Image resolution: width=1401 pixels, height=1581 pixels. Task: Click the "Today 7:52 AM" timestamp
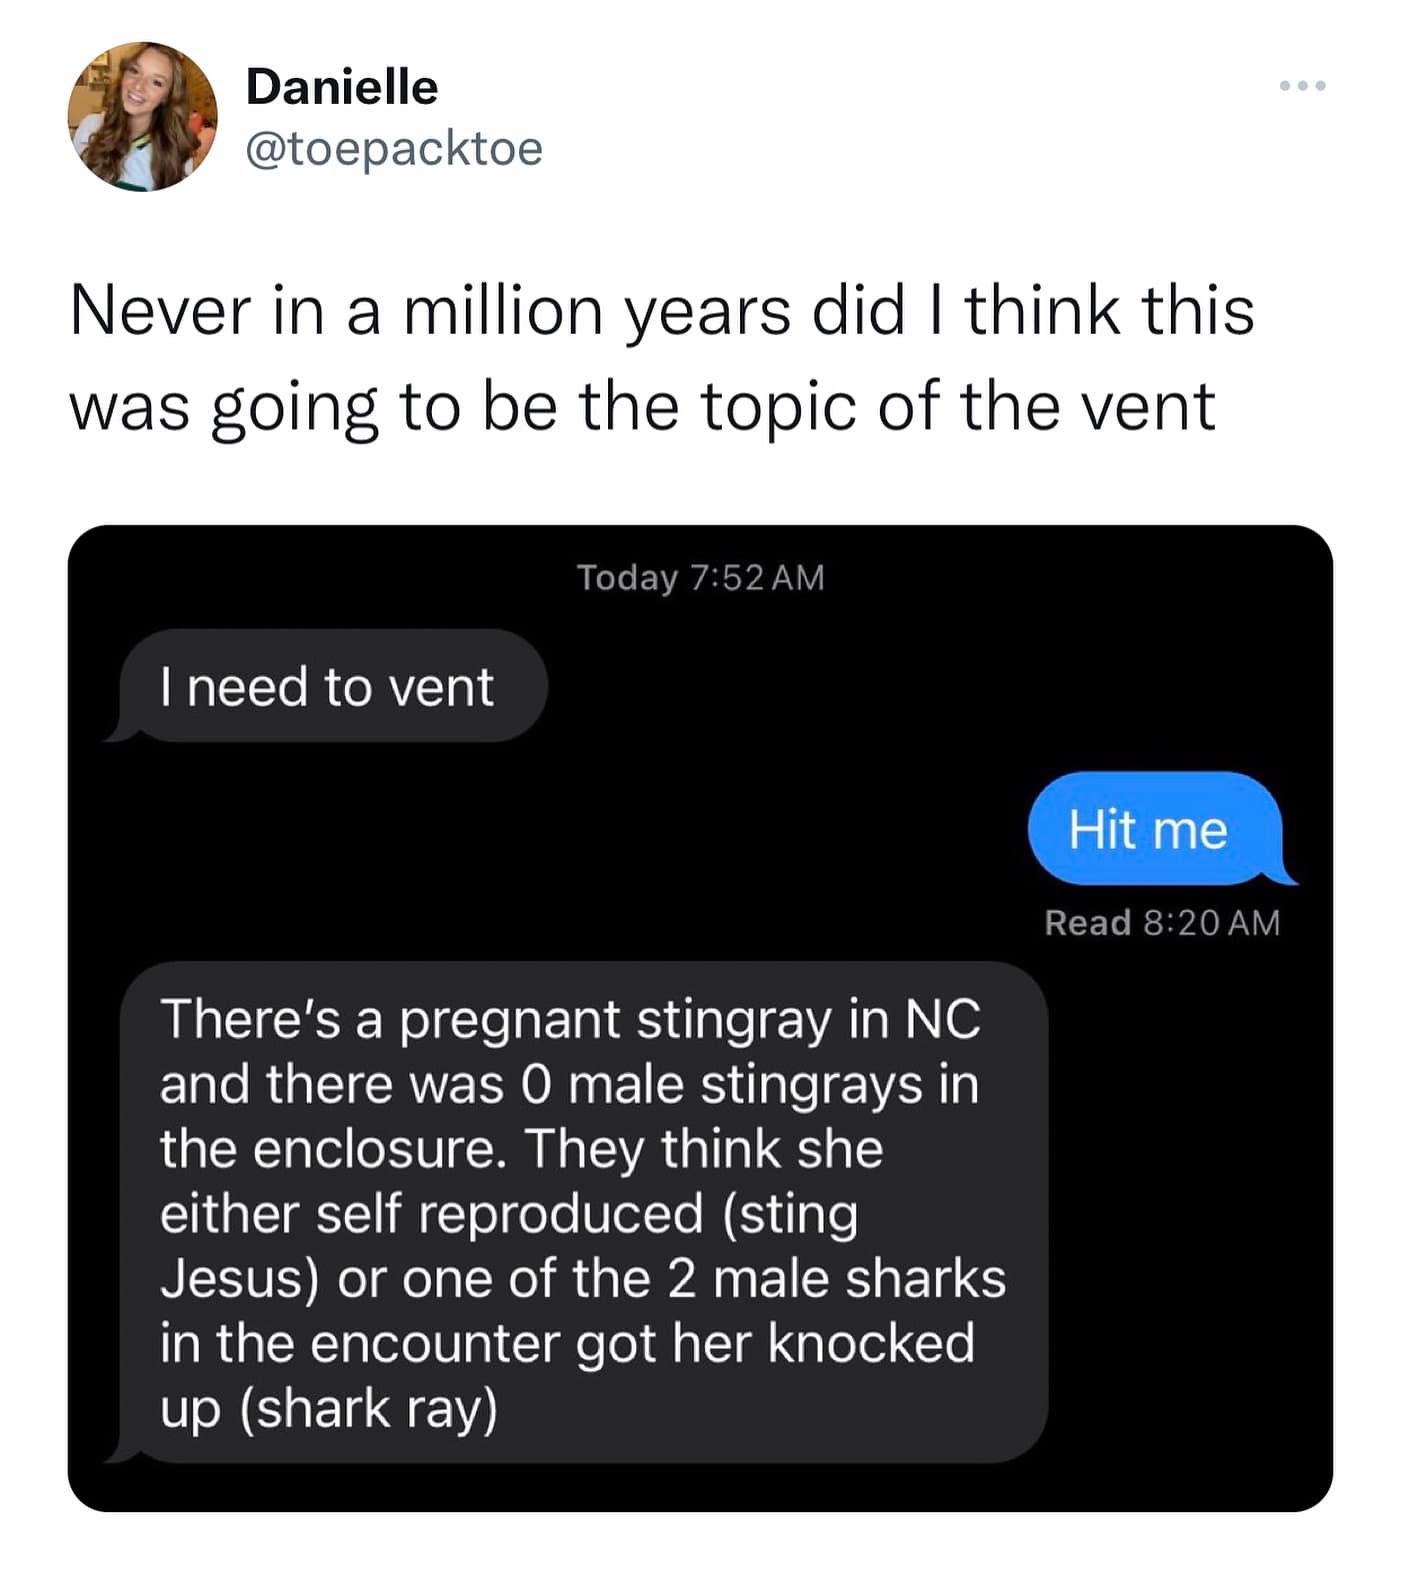click(x=700, y=578)
